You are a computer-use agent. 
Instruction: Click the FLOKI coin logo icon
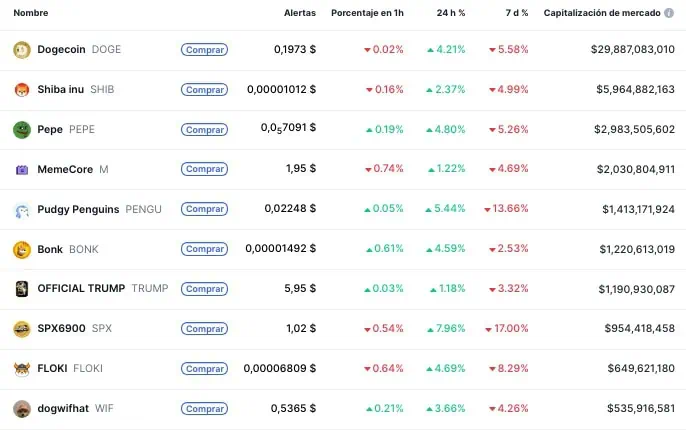pos(21,368)
